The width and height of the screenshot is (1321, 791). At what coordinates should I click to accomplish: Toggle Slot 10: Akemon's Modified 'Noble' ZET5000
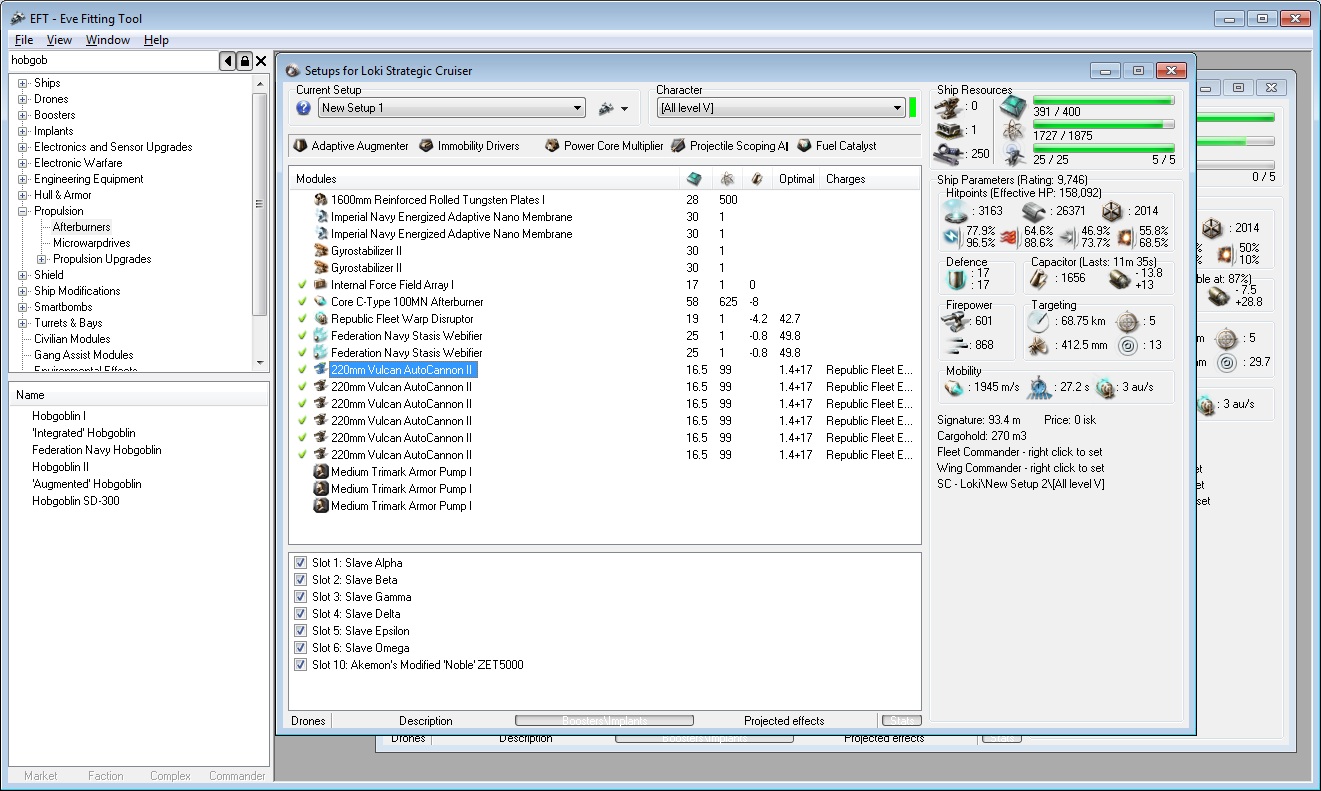301,665
